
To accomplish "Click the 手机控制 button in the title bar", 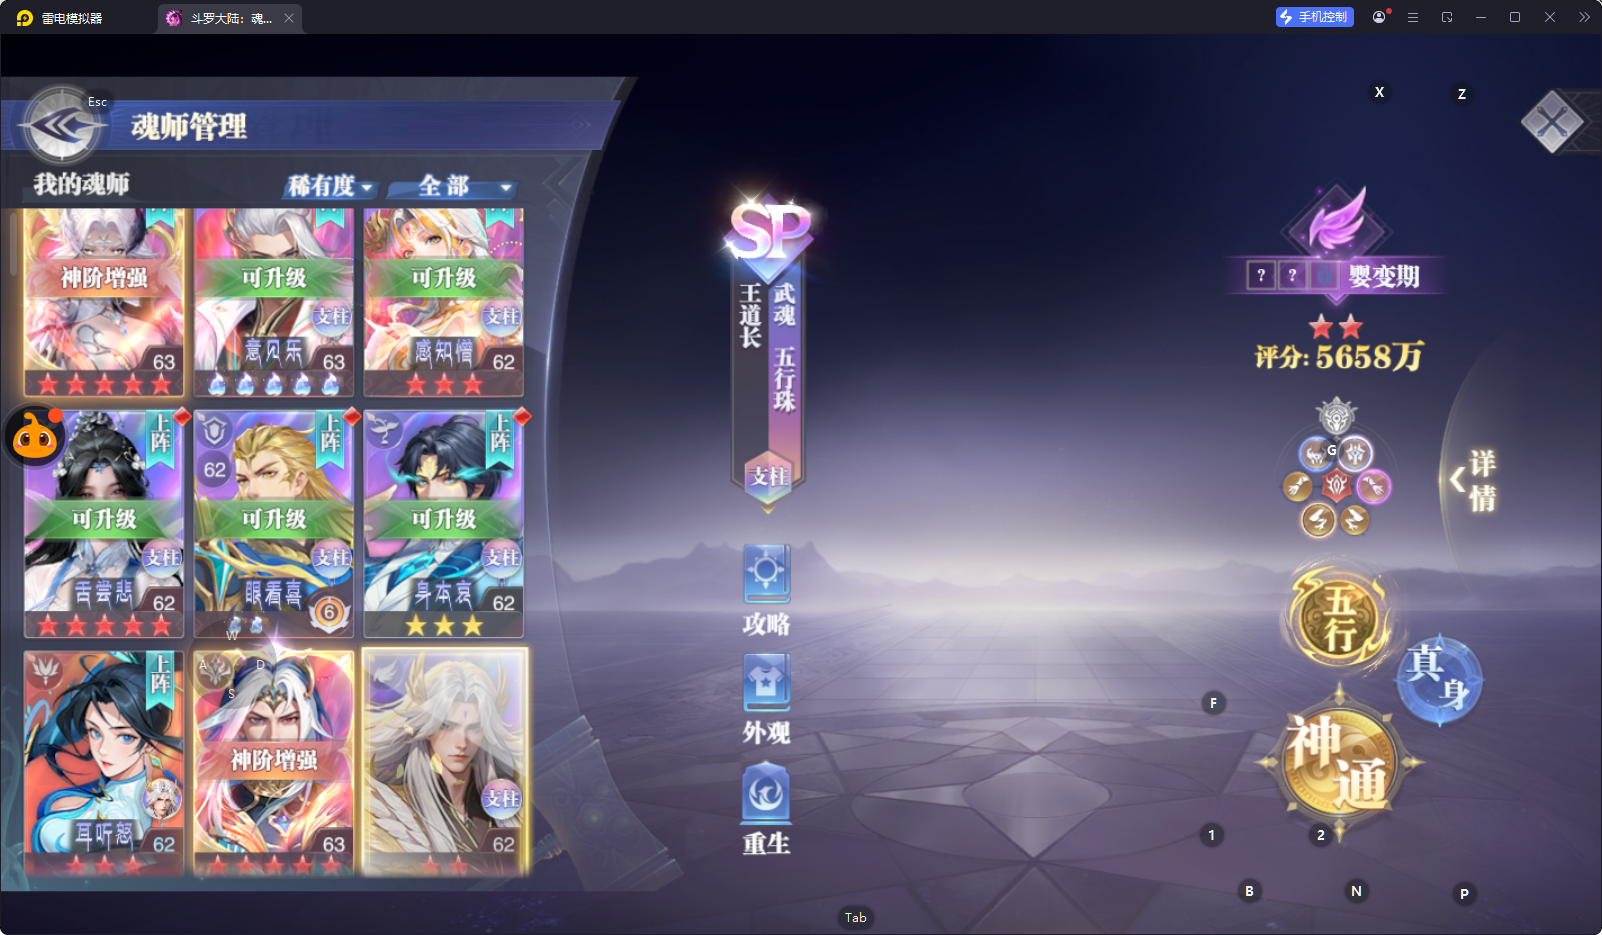I will 1314,17.
